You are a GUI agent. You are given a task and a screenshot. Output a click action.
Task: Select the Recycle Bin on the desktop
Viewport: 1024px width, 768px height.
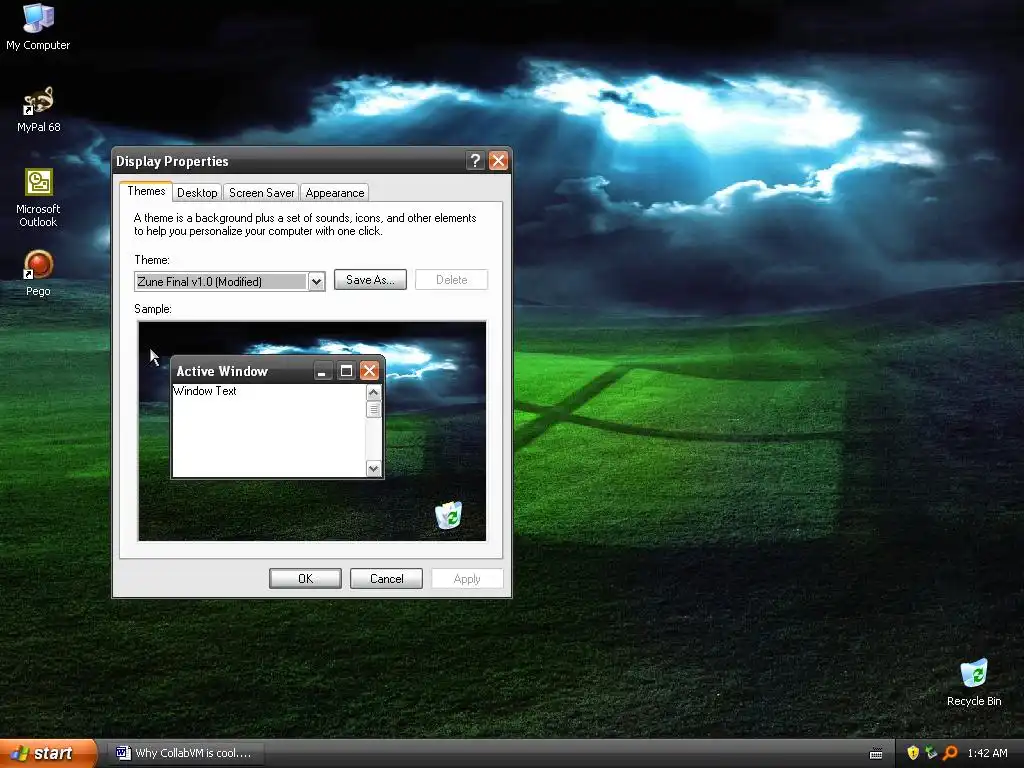pos(974,683)
